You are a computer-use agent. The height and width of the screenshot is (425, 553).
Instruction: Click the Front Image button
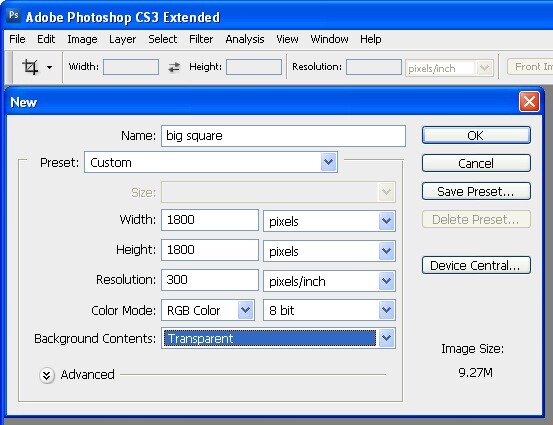pyautogui.click(x=530, y=67)
